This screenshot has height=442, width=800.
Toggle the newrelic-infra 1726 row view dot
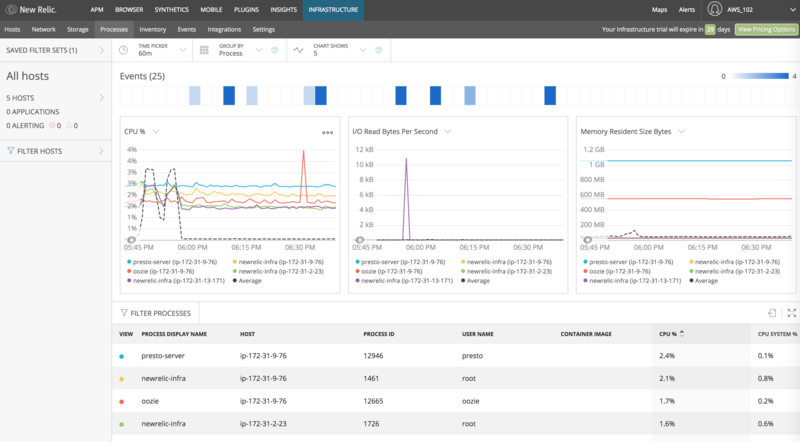(121, 424)
